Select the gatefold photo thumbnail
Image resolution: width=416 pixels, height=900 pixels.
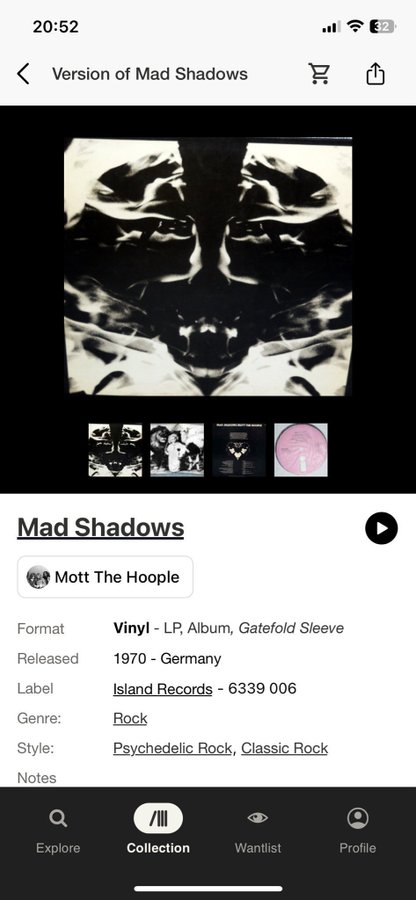coord(177,450)
